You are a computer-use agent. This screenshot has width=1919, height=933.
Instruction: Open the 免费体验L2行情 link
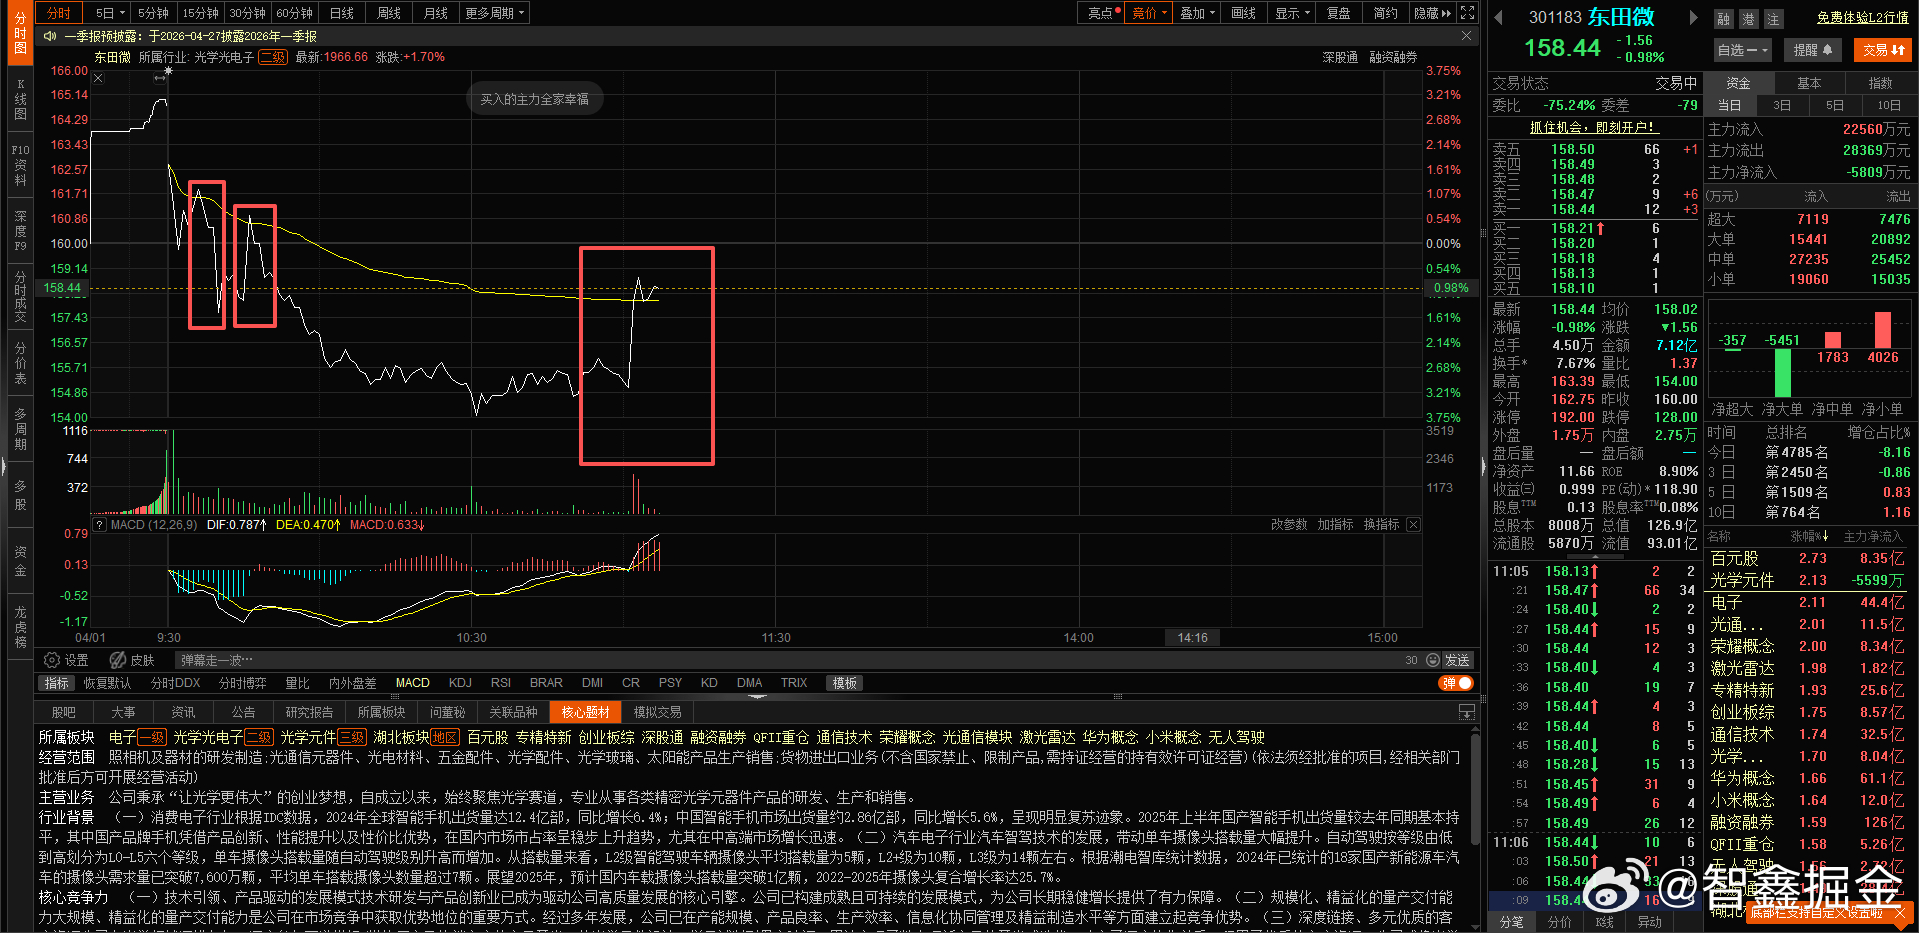click(1863, 18)
